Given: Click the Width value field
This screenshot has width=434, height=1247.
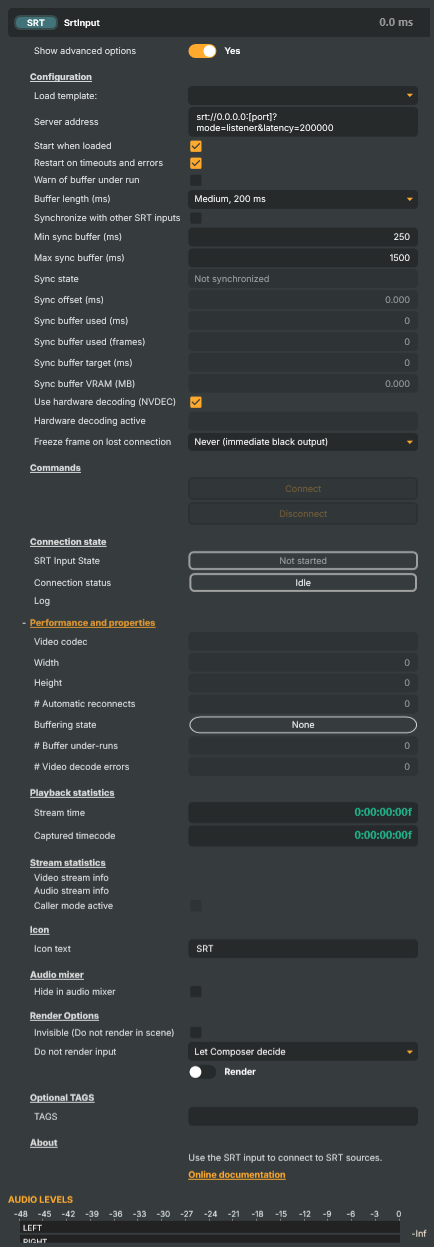Looking at the screenshot, I should (x=303, y=662).
